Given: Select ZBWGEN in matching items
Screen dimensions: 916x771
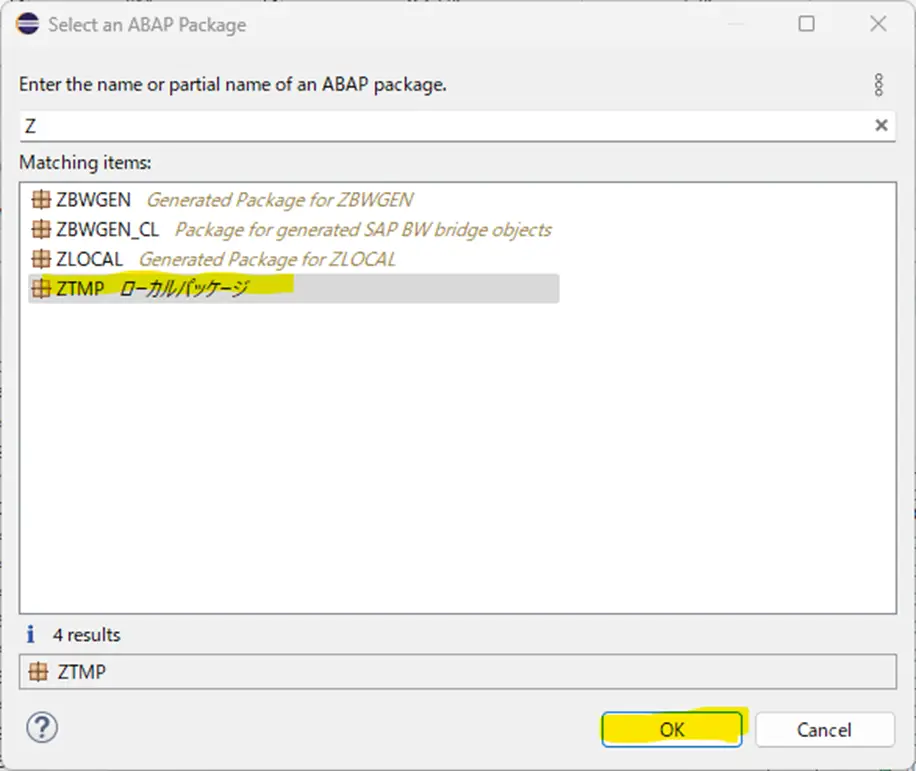Looking at the screenshot, I should pyautogui.click(x=223, y=200).
